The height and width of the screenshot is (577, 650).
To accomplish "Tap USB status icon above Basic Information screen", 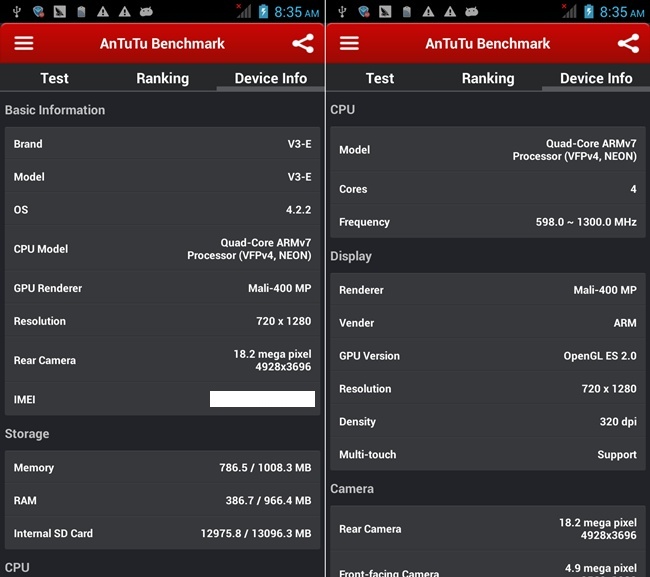I will coord(17,12).
